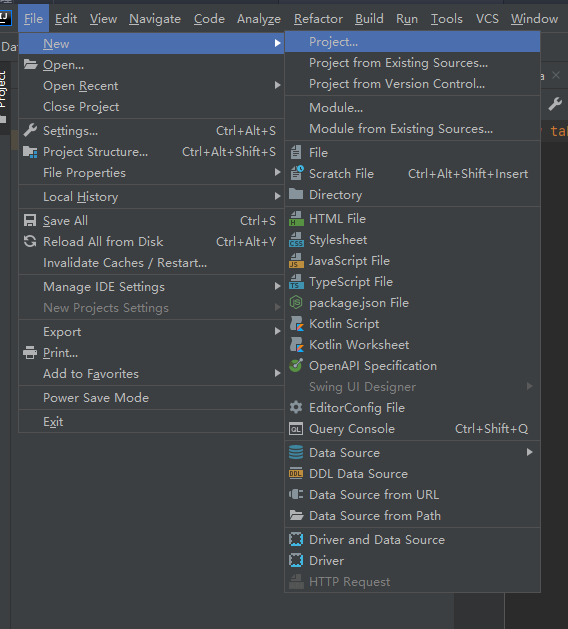Screen dimensions: 568x629
Task: Click the Kotlin Script icon
Action: [x=296, y=324]
